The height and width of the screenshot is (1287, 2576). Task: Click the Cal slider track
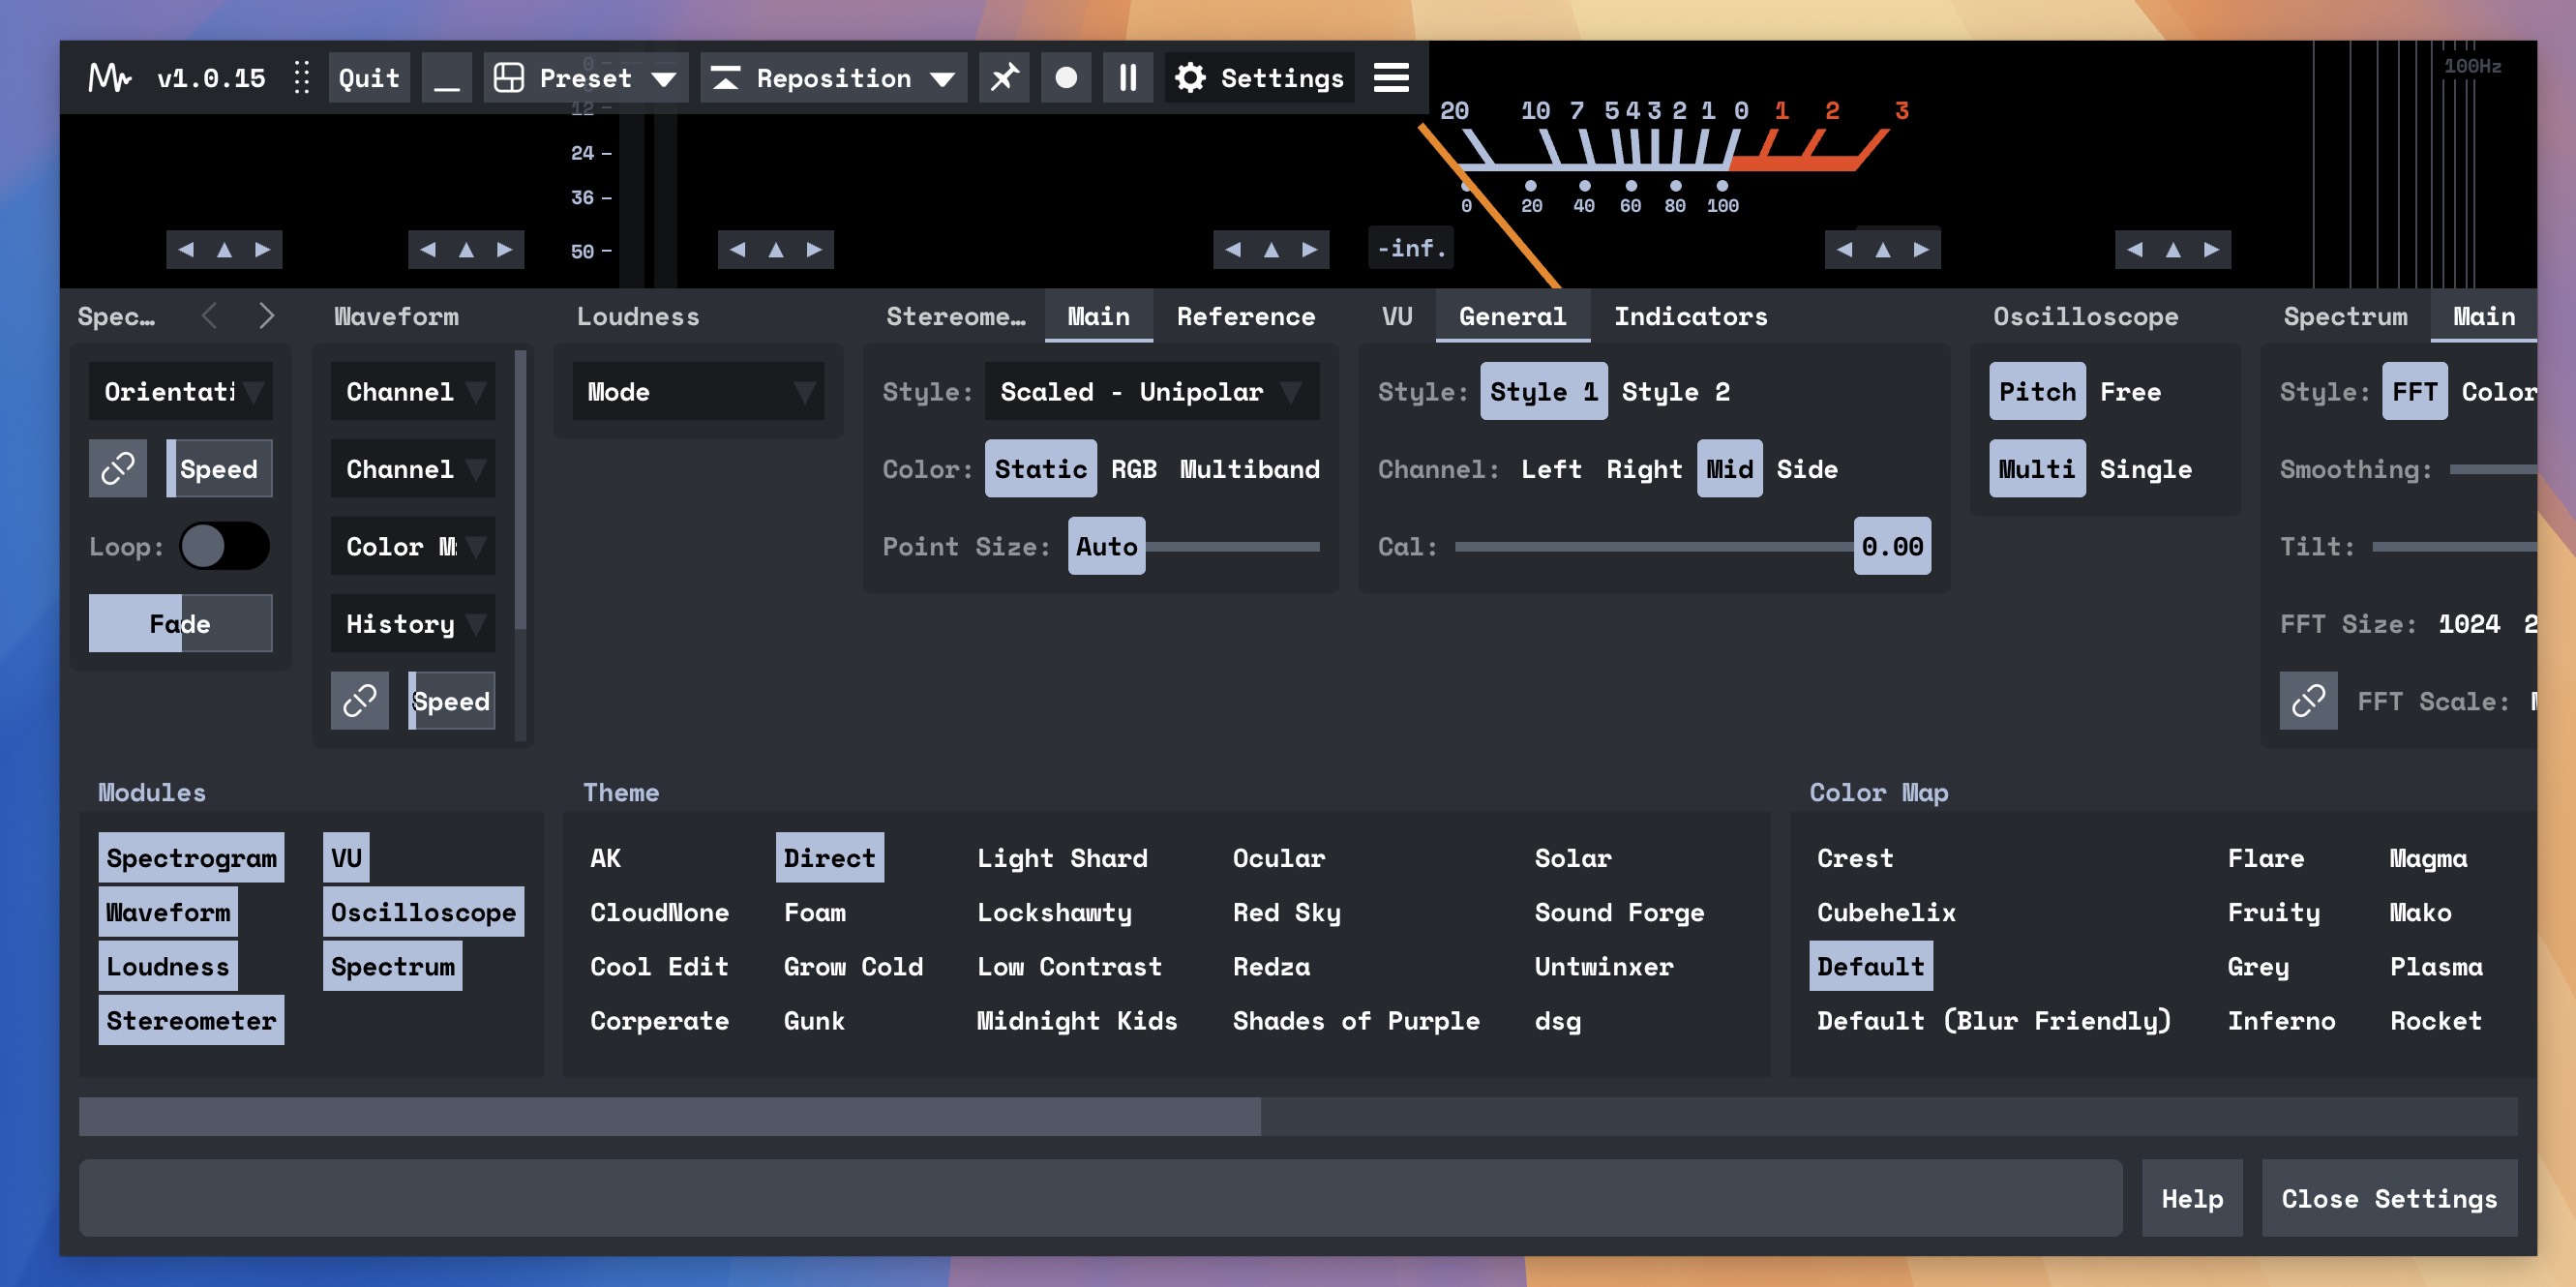[x=1650, y=546]
